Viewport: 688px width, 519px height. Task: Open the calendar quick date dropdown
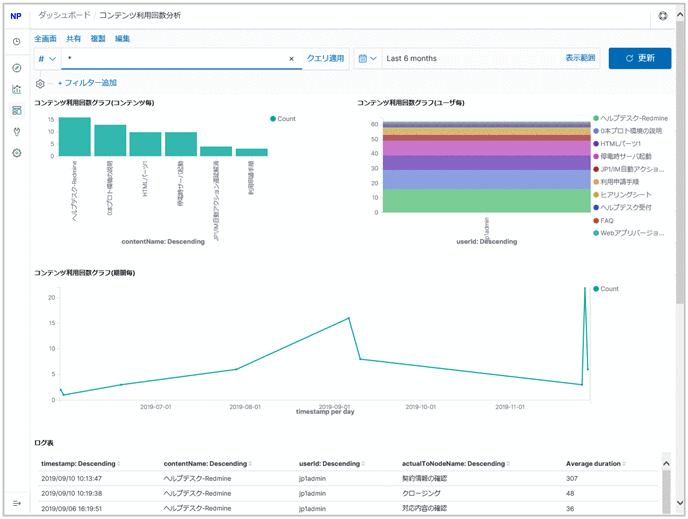[x=367, y=59]
